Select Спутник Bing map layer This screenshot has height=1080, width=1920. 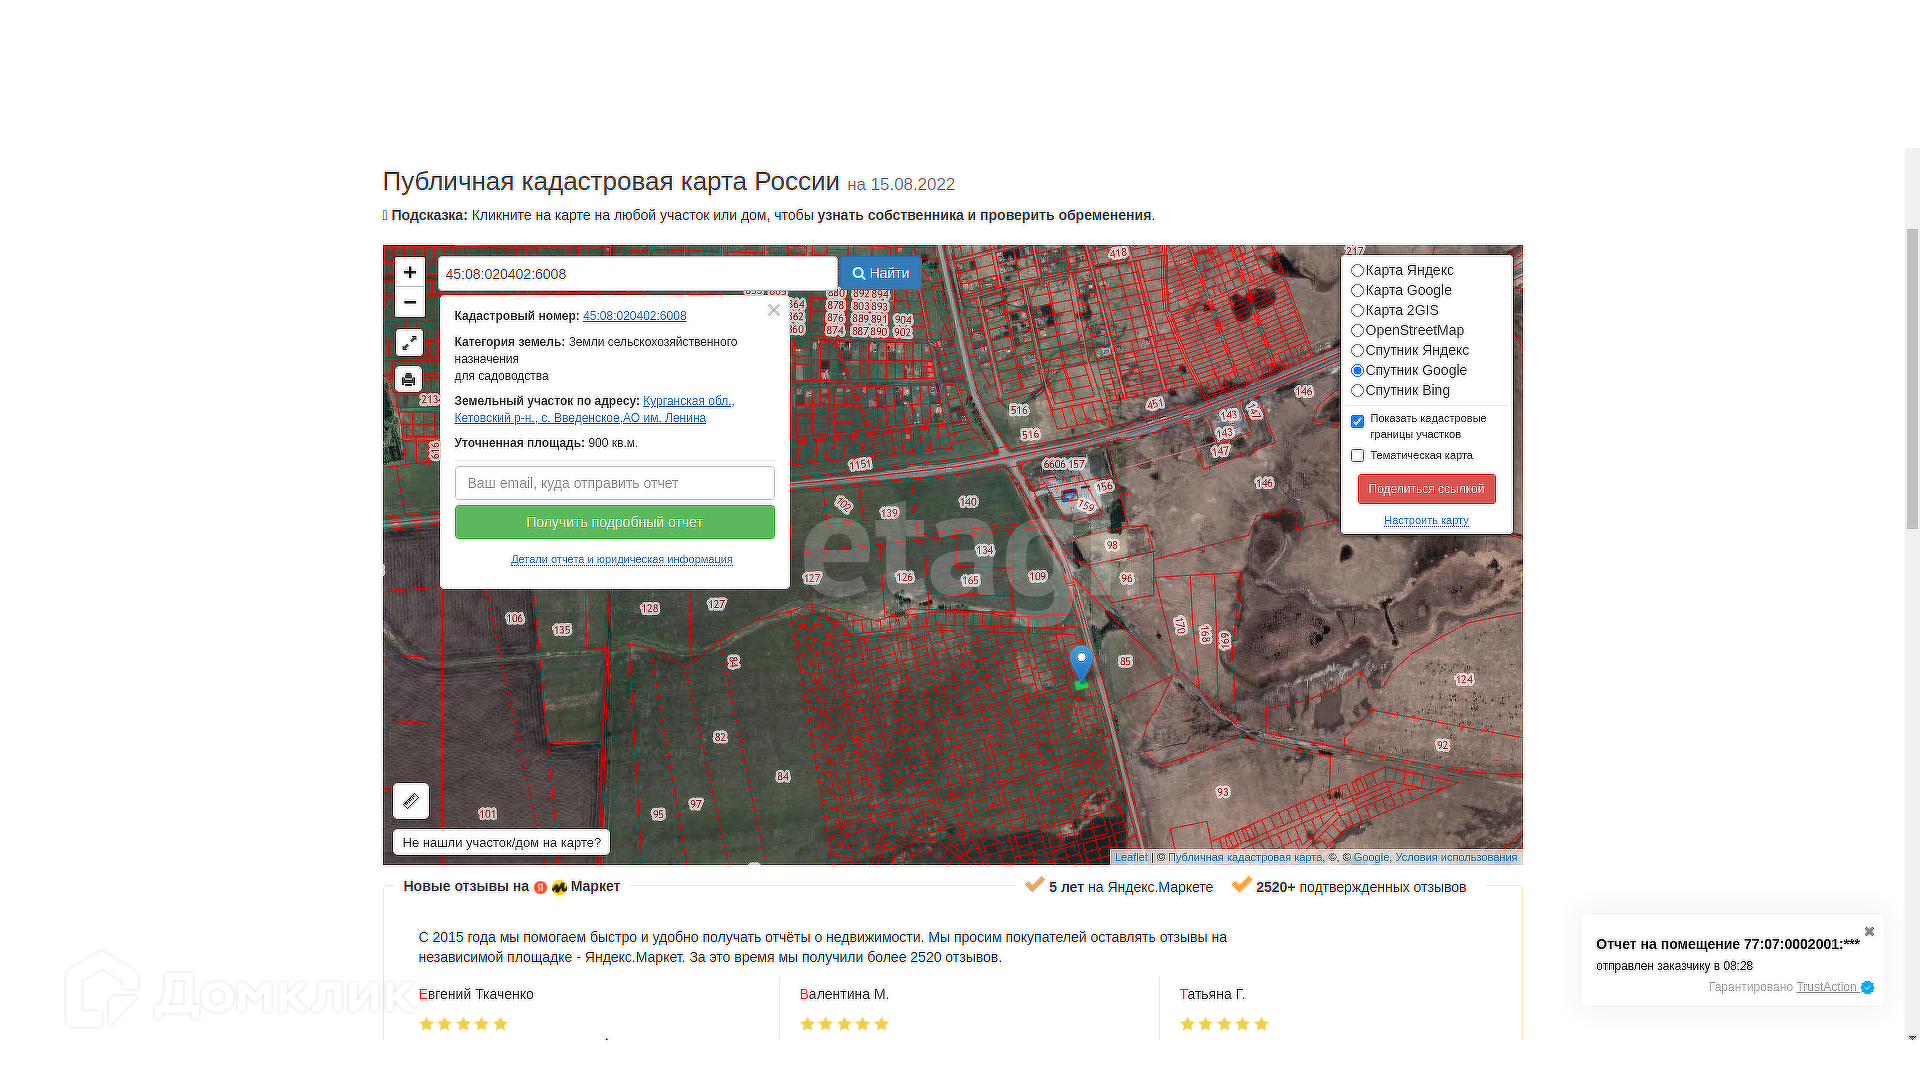pyautogui.click(x=1357, y=391)
